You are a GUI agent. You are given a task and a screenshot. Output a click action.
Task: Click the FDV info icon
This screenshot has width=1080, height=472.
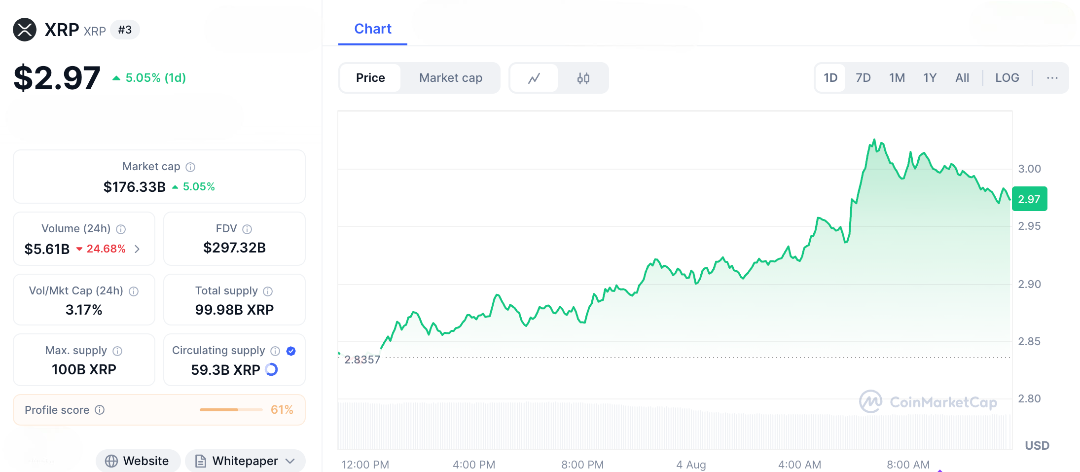click(x=247, y=229)
